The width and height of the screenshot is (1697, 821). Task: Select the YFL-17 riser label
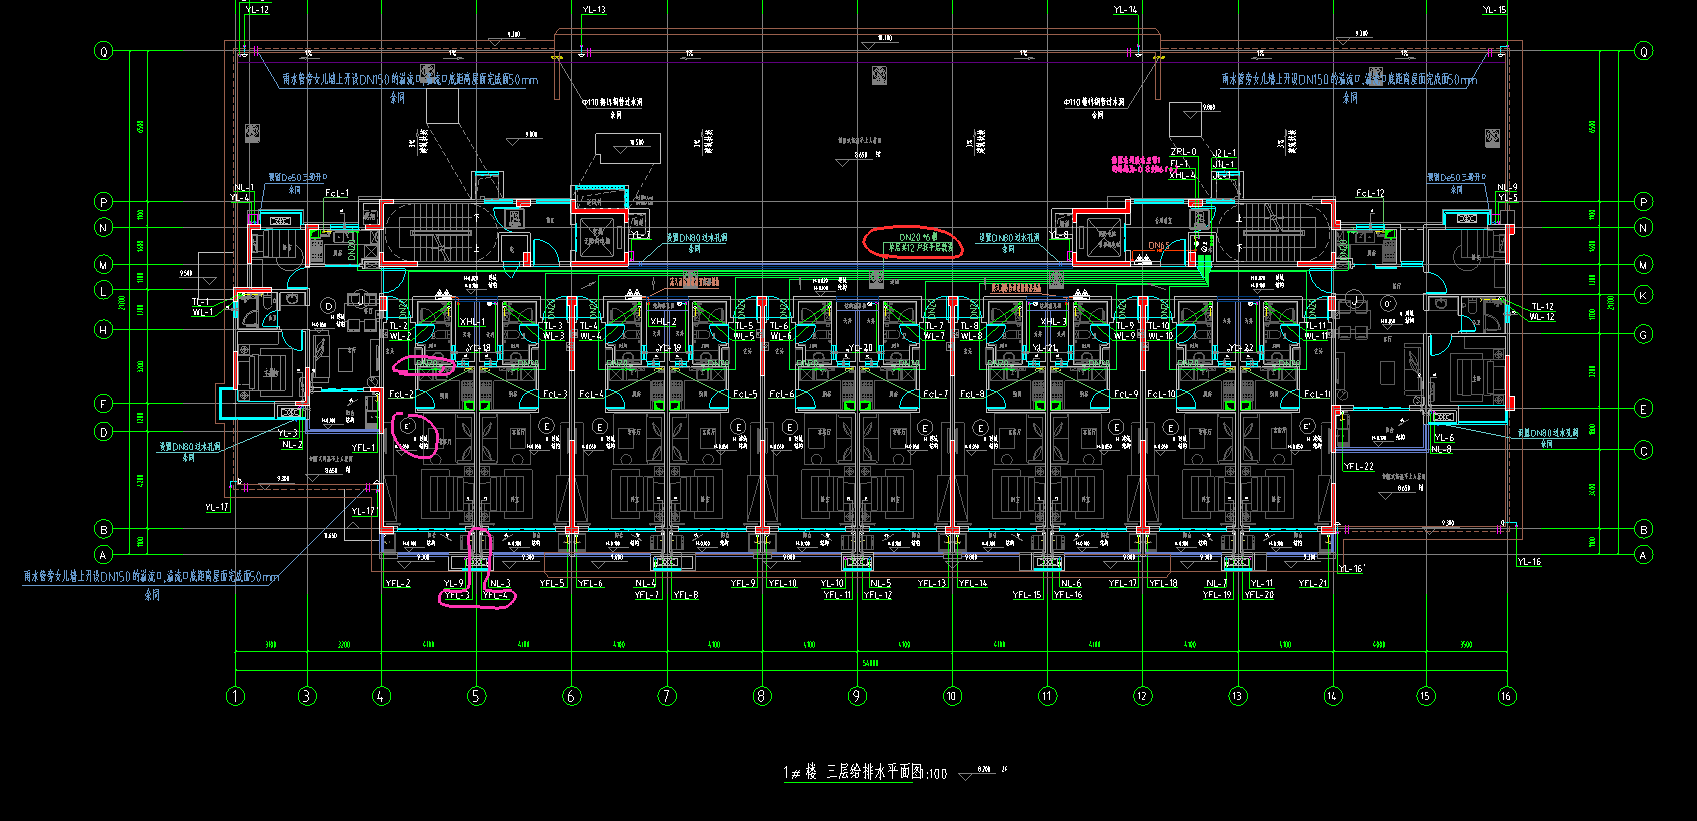tap(1123, 583)
